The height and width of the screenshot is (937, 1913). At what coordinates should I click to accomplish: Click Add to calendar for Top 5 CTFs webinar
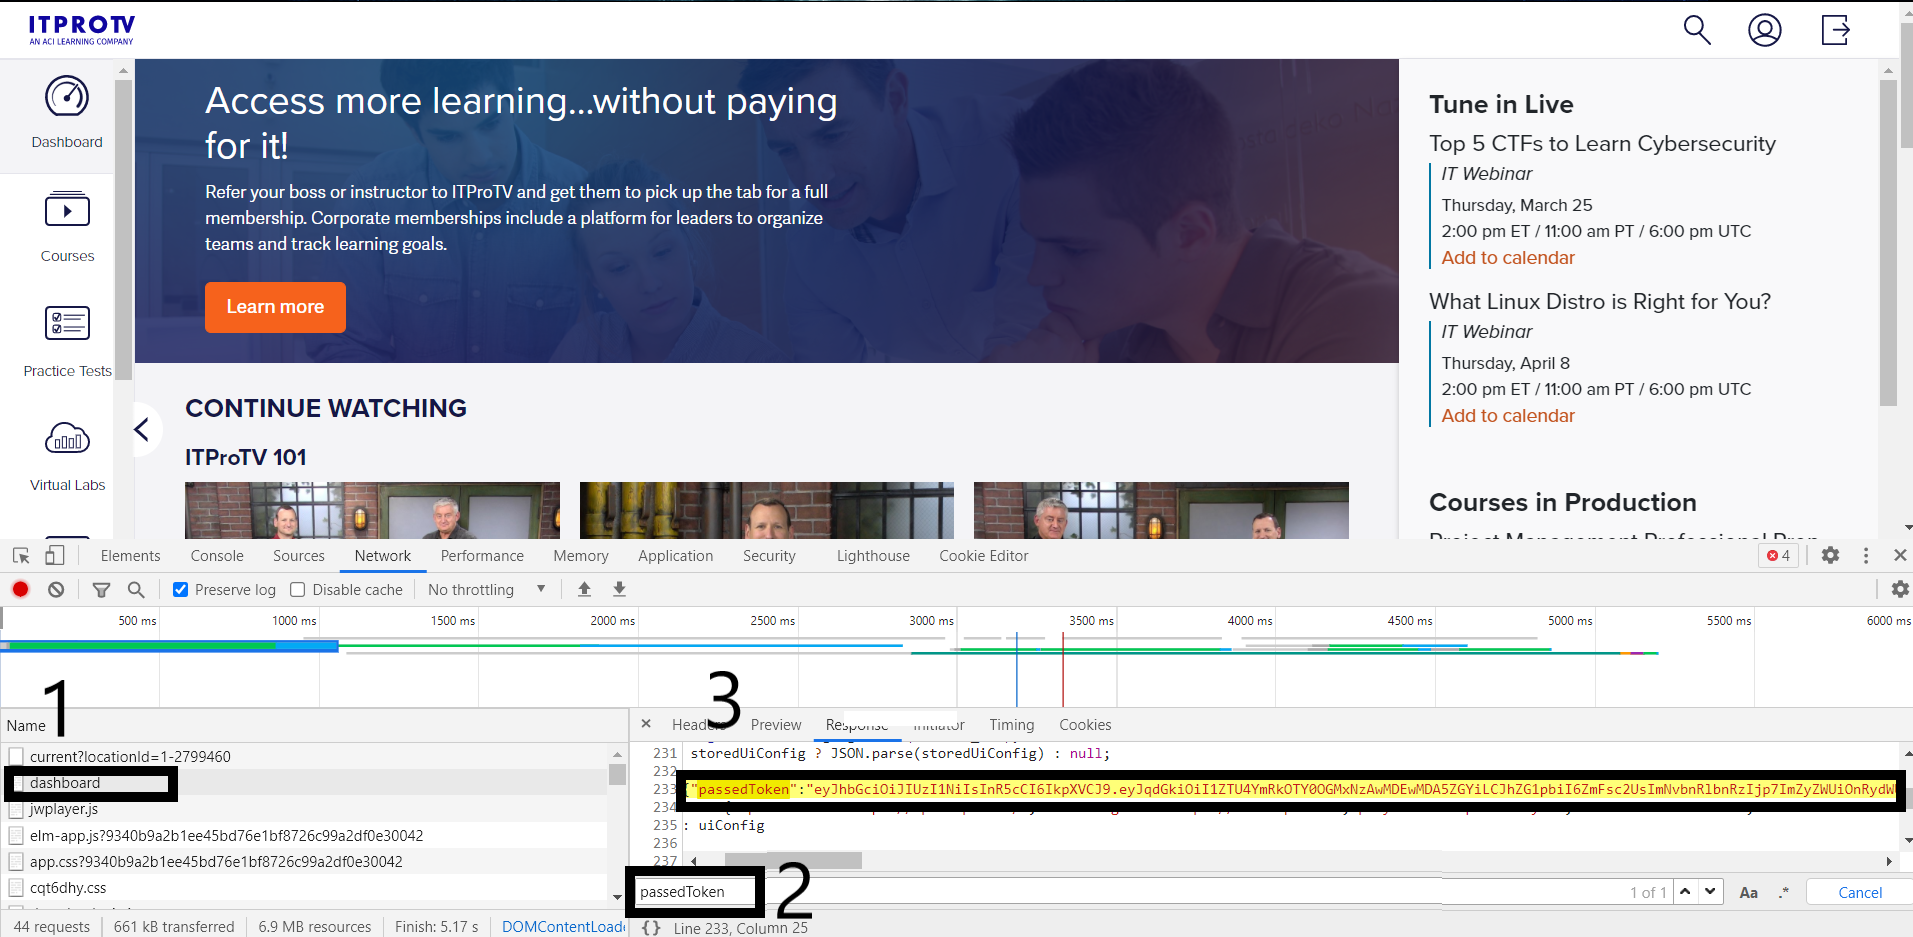point(1508,258)
